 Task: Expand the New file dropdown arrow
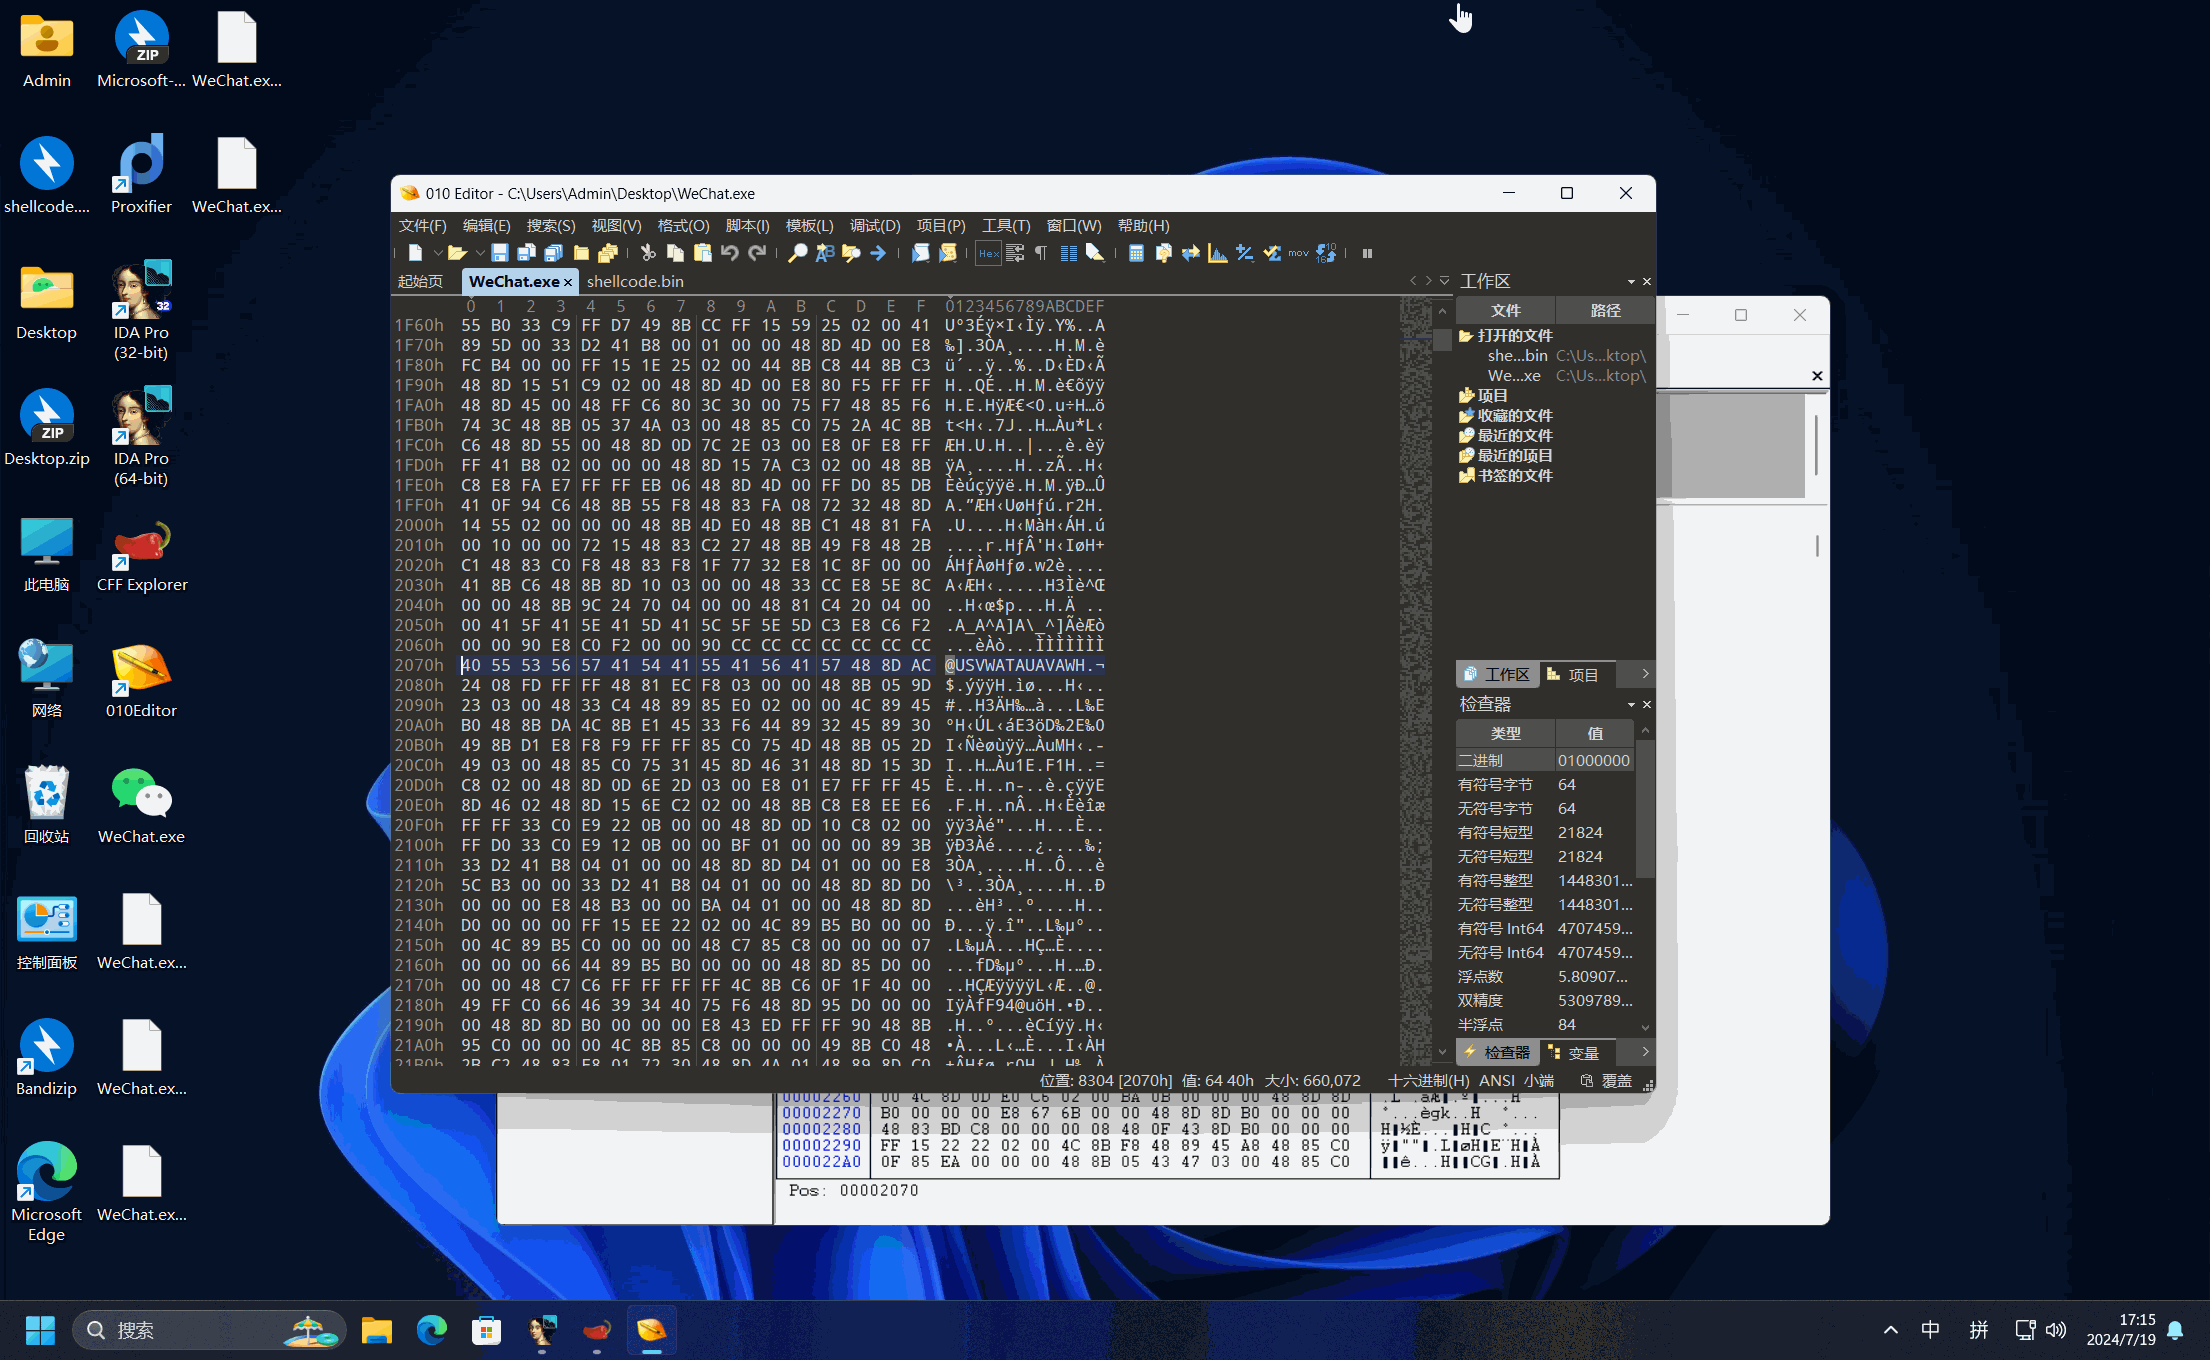pyautogui.click(x=436, y=253)
